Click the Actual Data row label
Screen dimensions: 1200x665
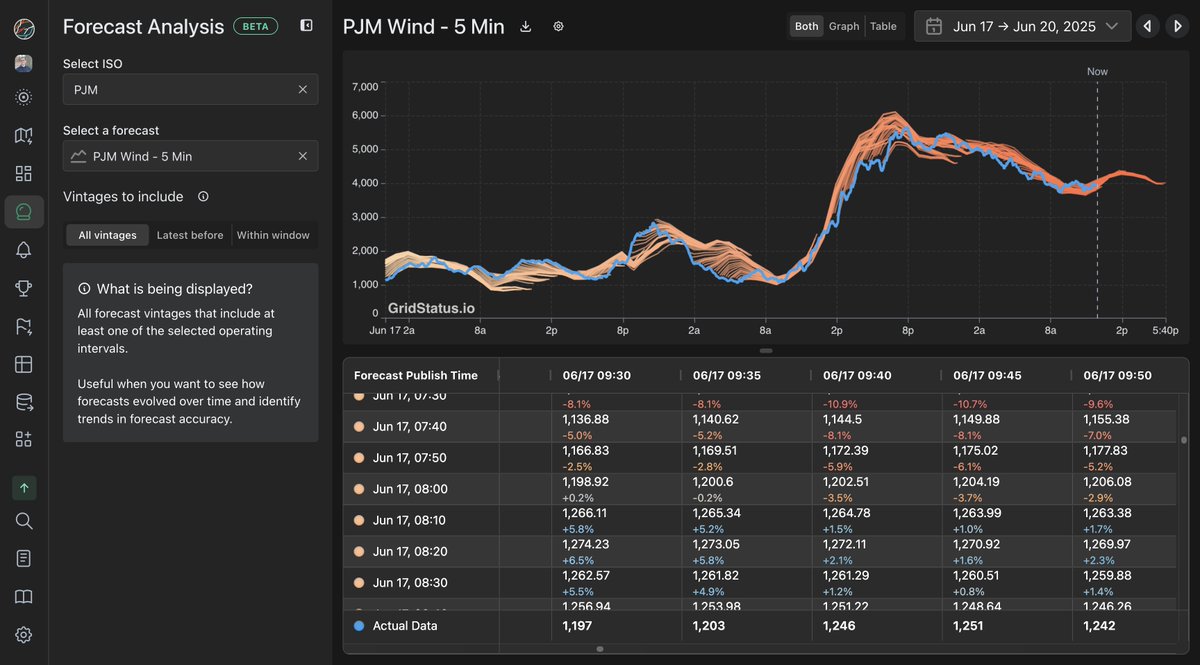(x=405, y=626)
